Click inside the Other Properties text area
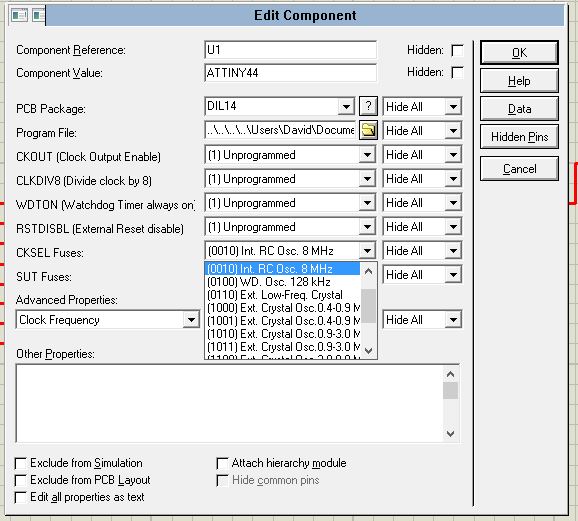This screenshot has height=521, width=578. tap(229, 403)
